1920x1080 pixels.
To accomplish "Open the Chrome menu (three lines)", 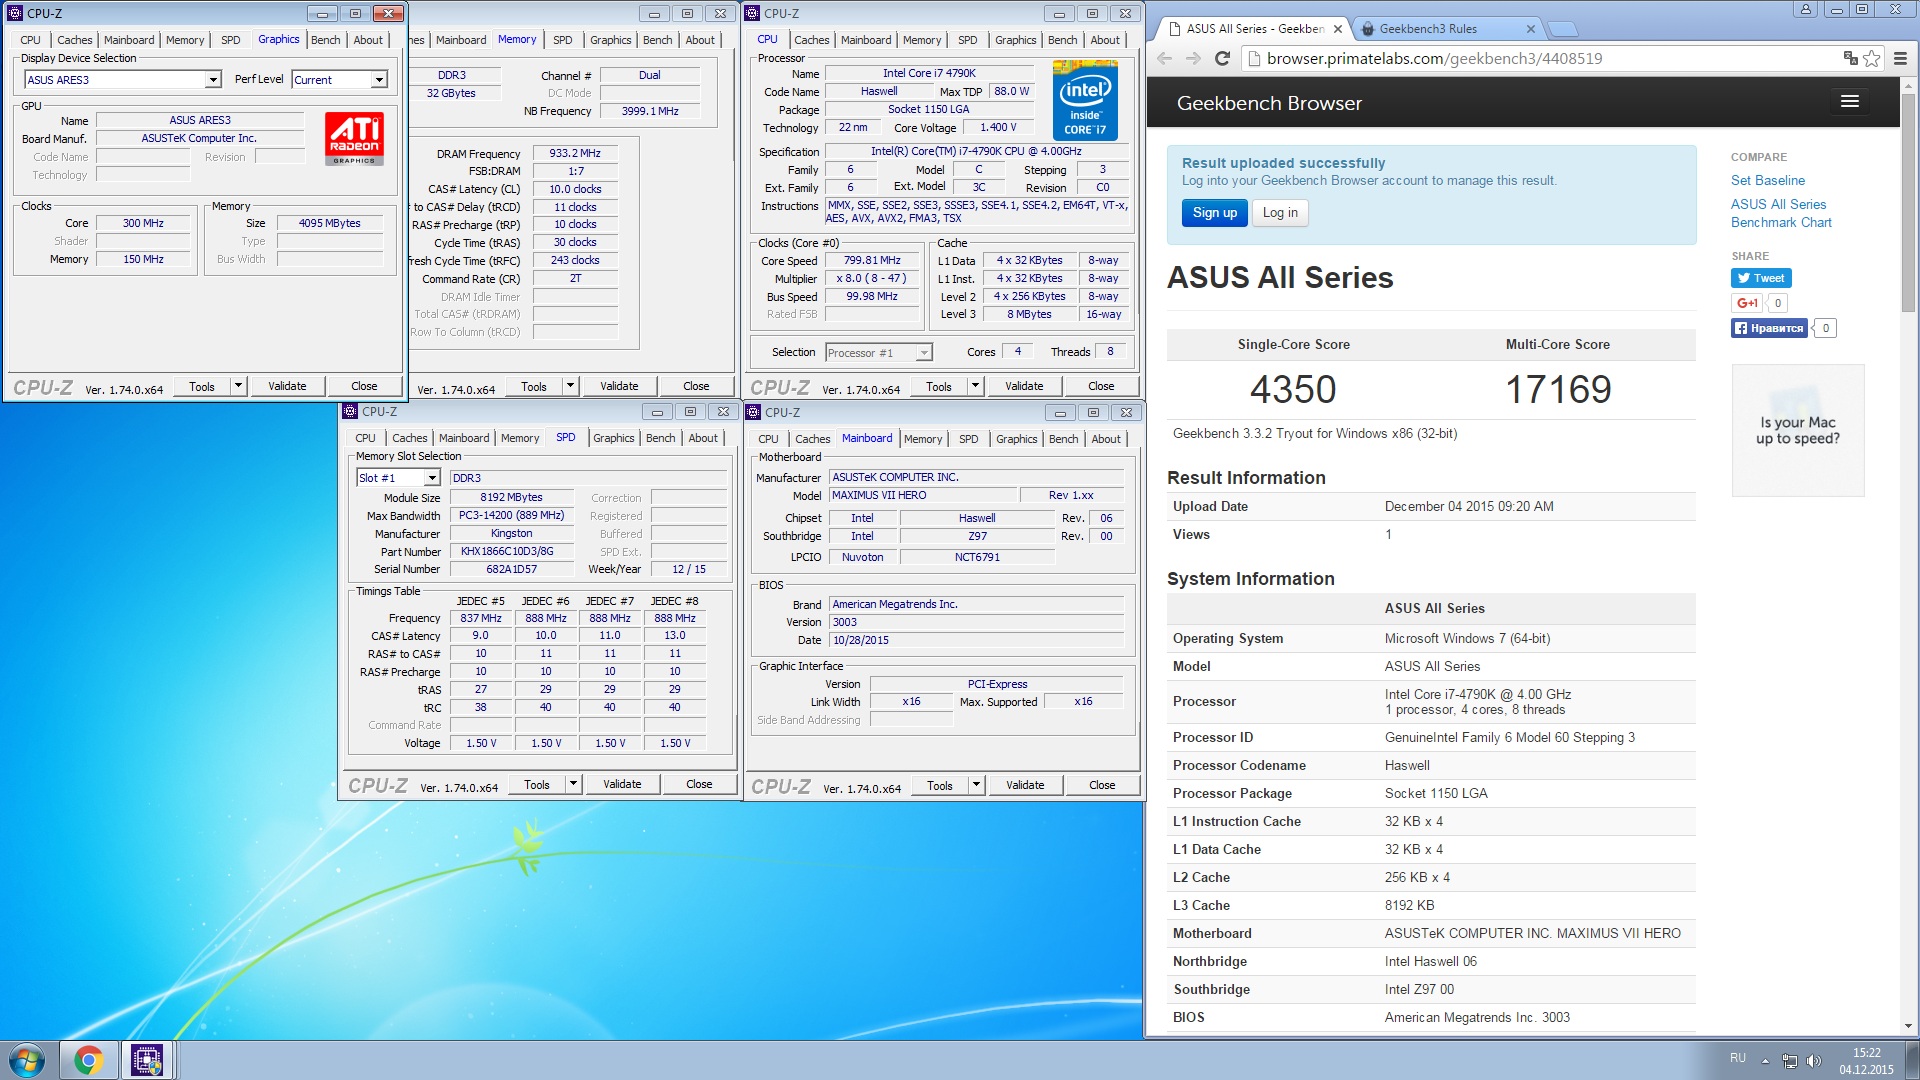I will tap(1900, 59).
